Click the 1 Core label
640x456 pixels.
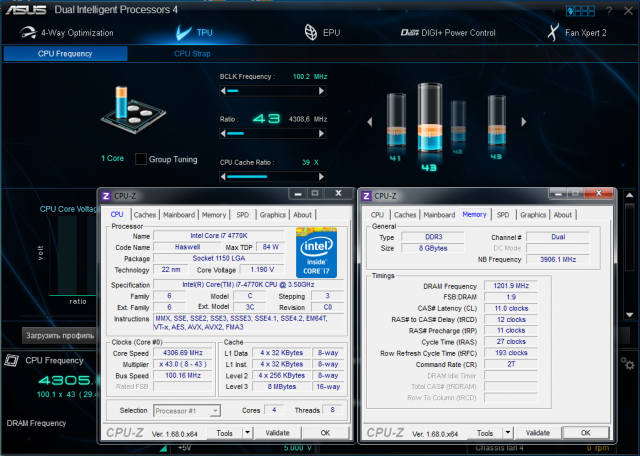click(x=113, y=158)
